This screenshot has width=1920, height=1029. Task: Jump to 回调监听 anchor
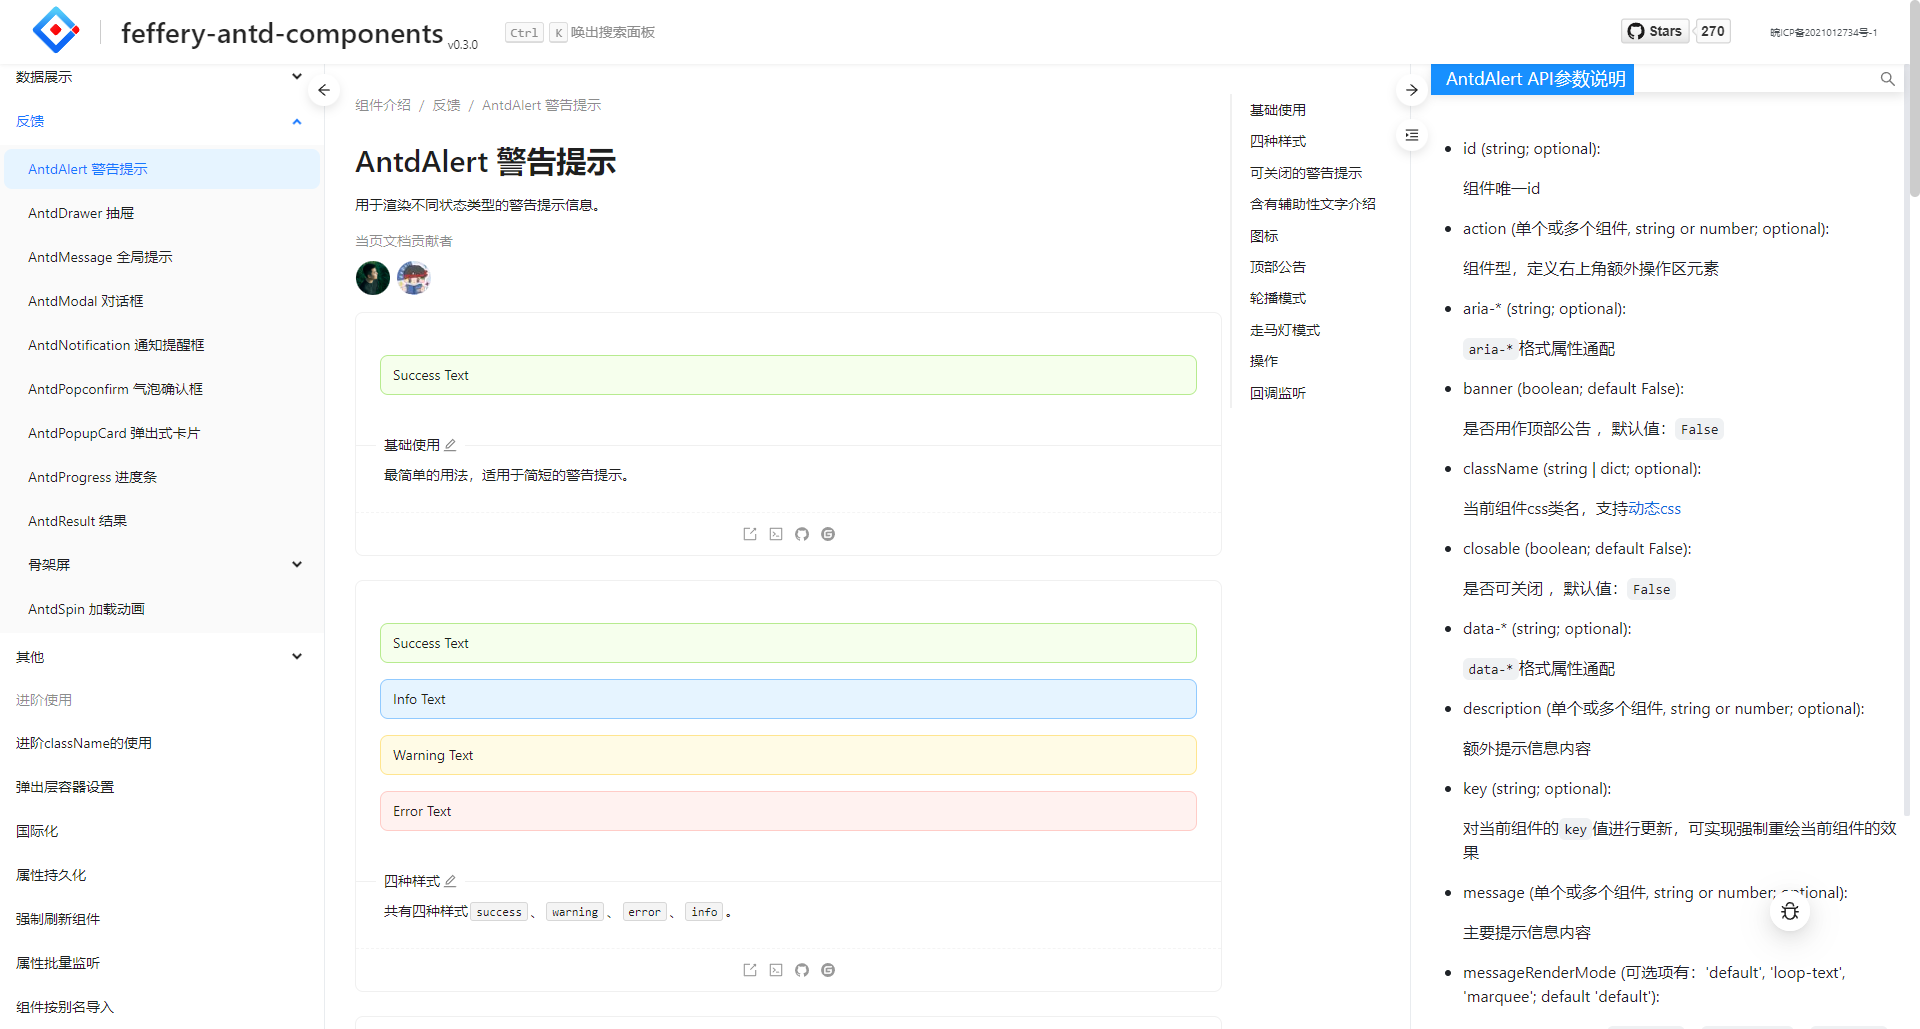point(1278,393)
